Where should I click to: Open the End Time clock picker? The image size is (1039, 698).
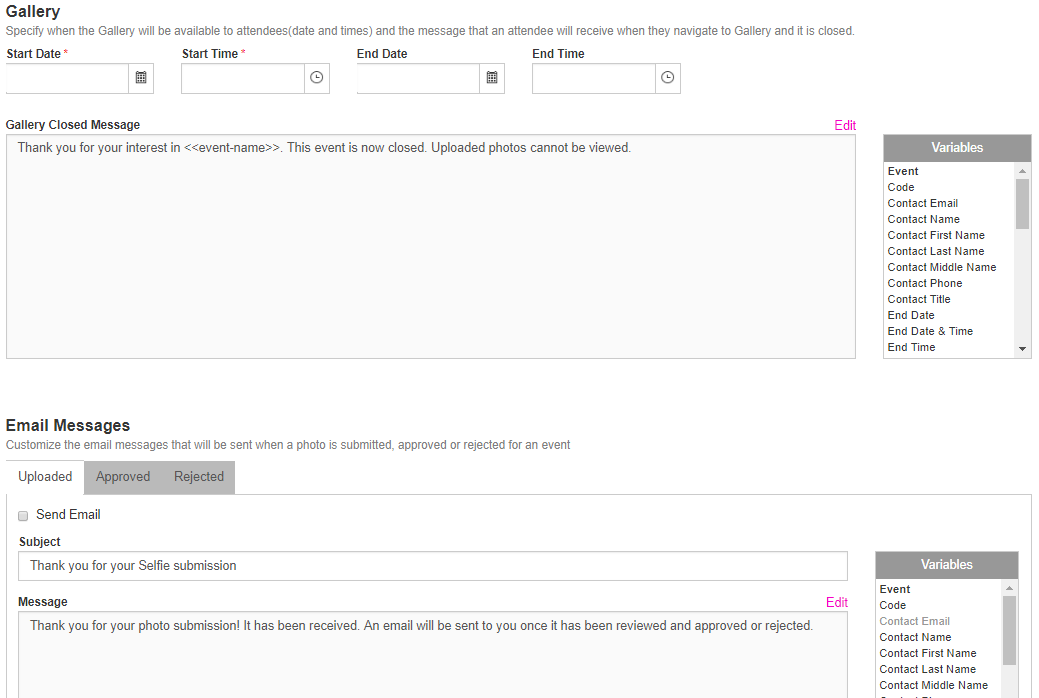click(668, 78)
